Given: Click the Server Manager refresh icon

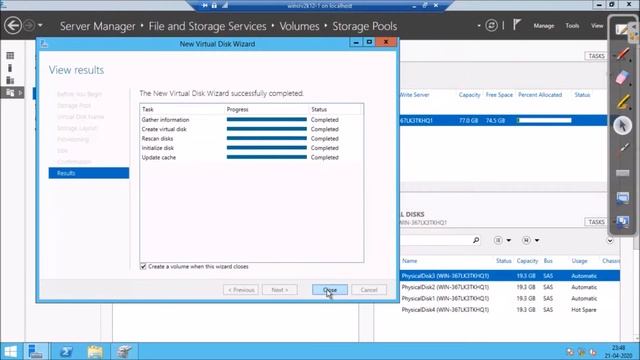Looking at the screenshot, I should pyautogui.click(x=491, y=26).
